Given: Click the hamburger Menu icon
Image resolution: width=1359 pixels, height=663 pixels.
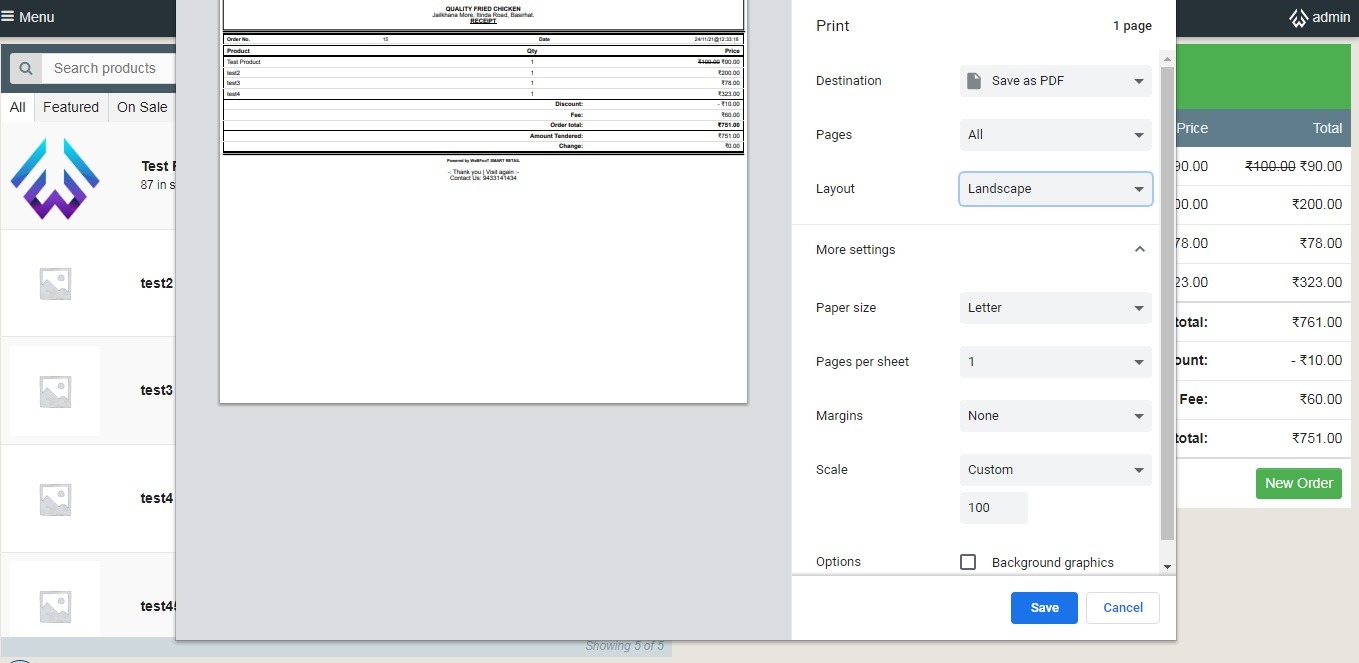Looking at the screenshot, I should (8, 17).
